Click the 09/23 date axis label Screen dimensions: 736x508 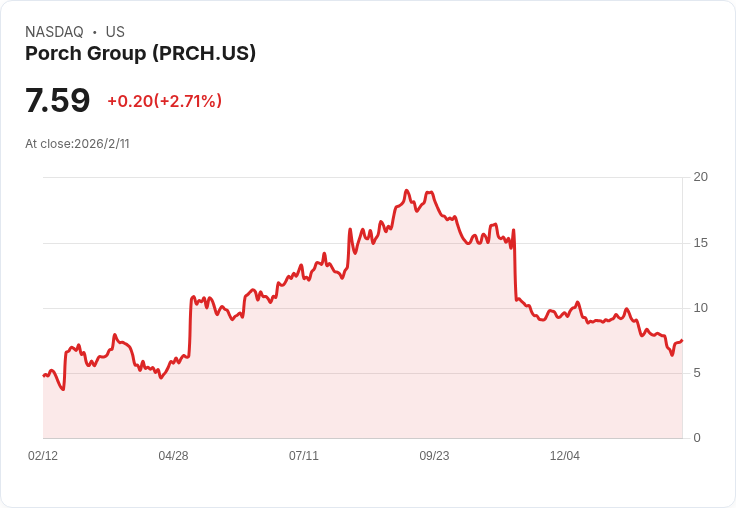tap(434, 455)
